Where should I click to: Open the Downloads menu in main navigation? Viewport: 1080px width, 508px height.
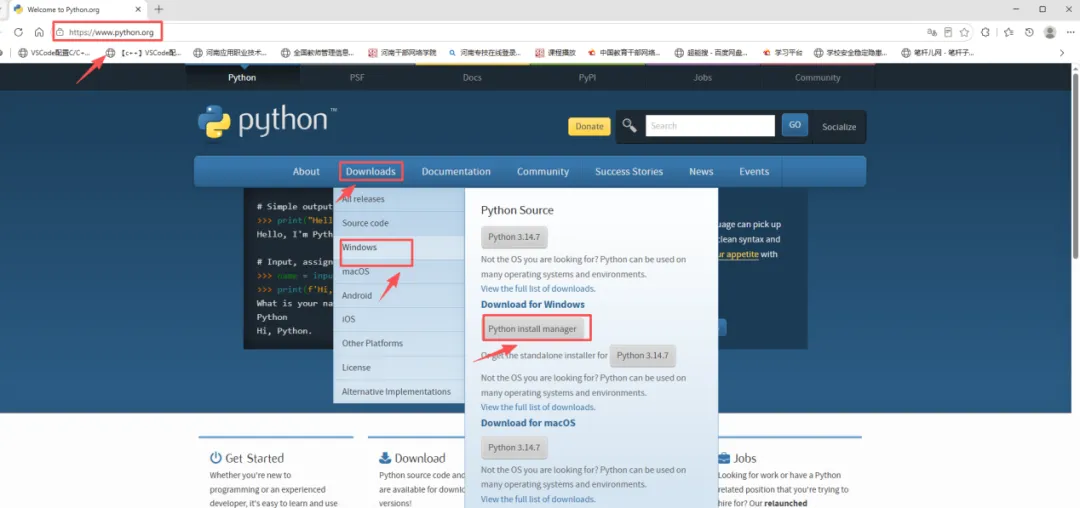point(371,171)
